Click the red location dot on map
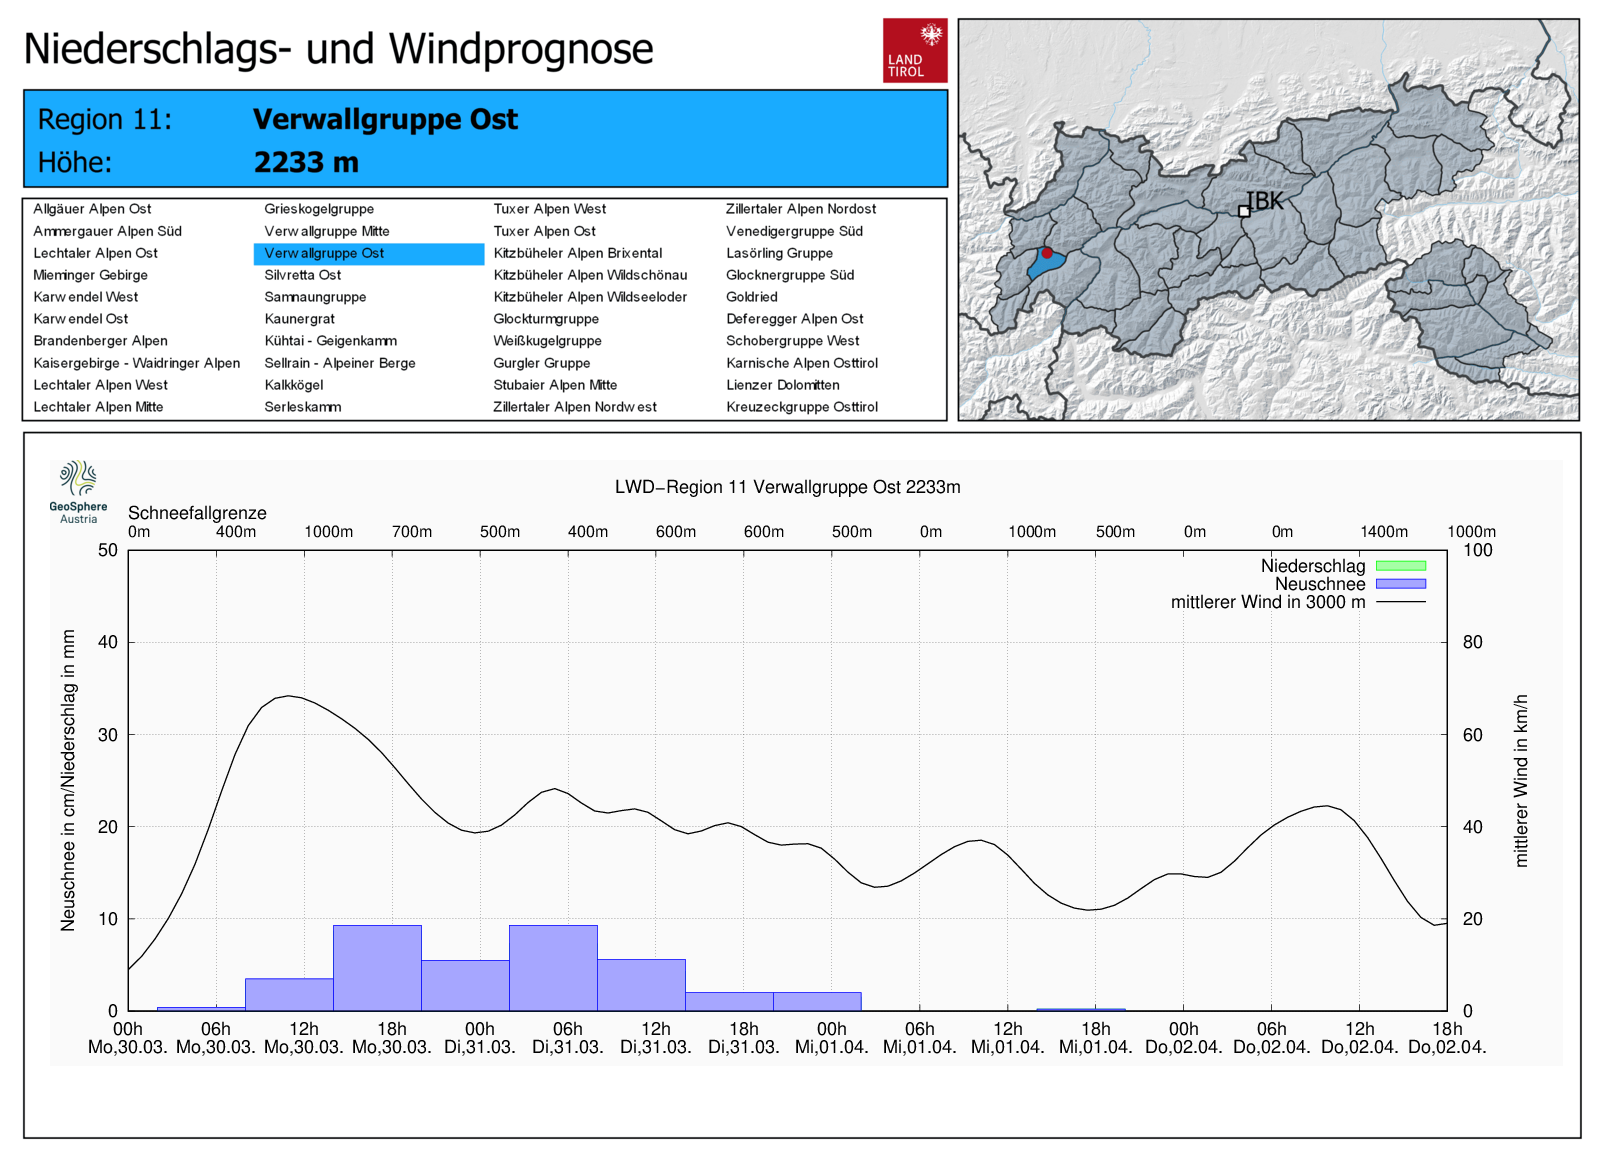 point(1047,253)
